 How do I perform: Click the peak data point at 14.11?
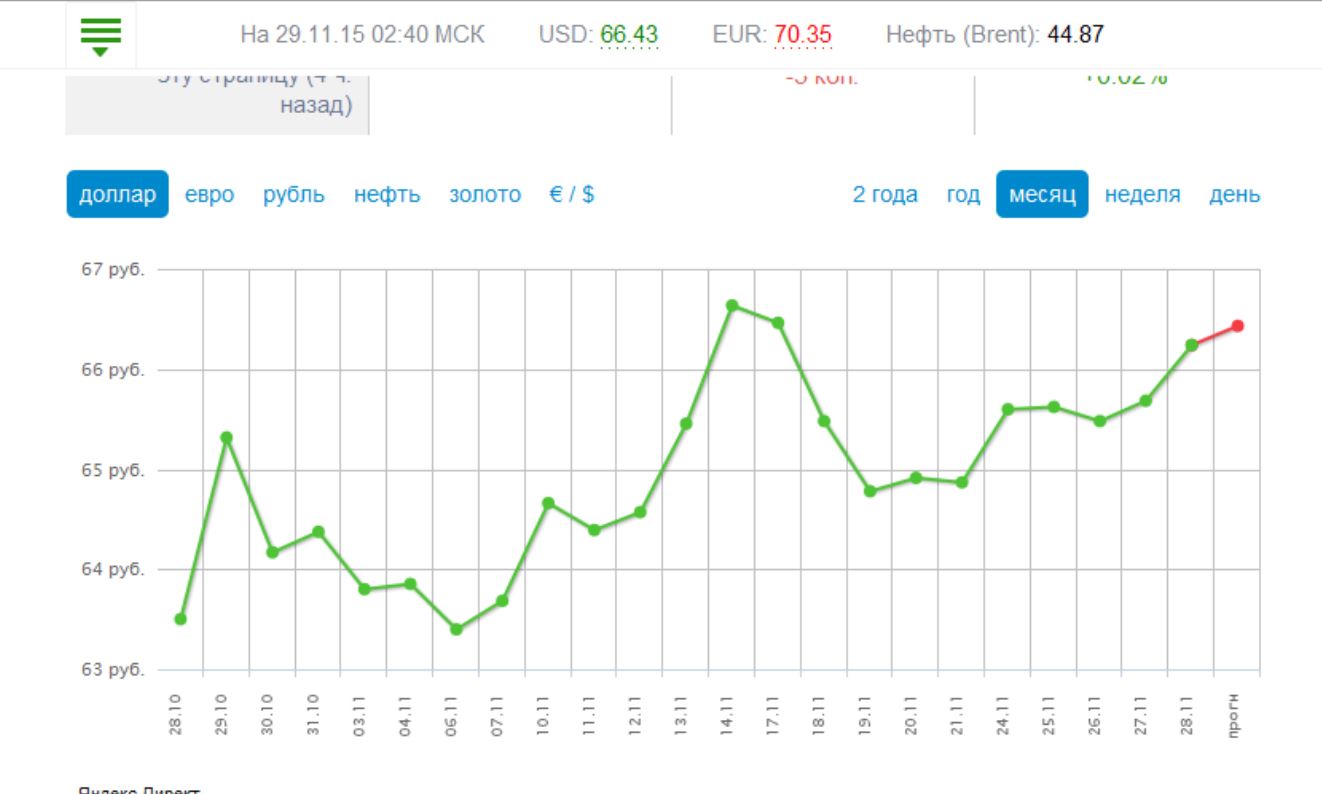[732, 305]
